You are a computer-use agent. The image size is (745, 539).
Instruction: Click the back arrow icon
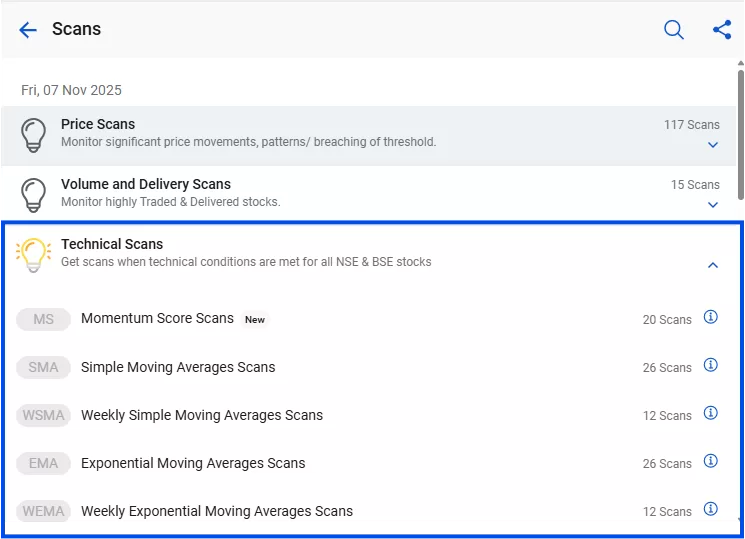28,30
